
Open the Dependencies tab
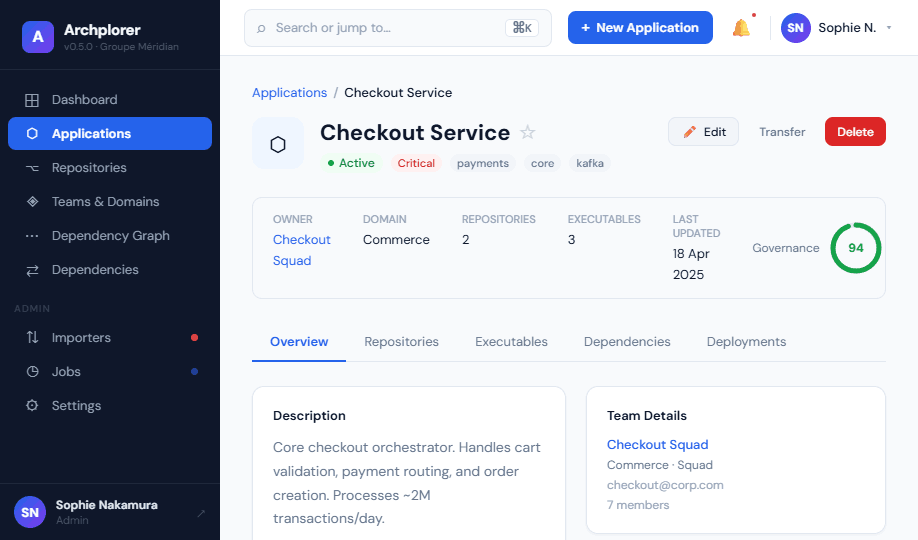[627, 342]
